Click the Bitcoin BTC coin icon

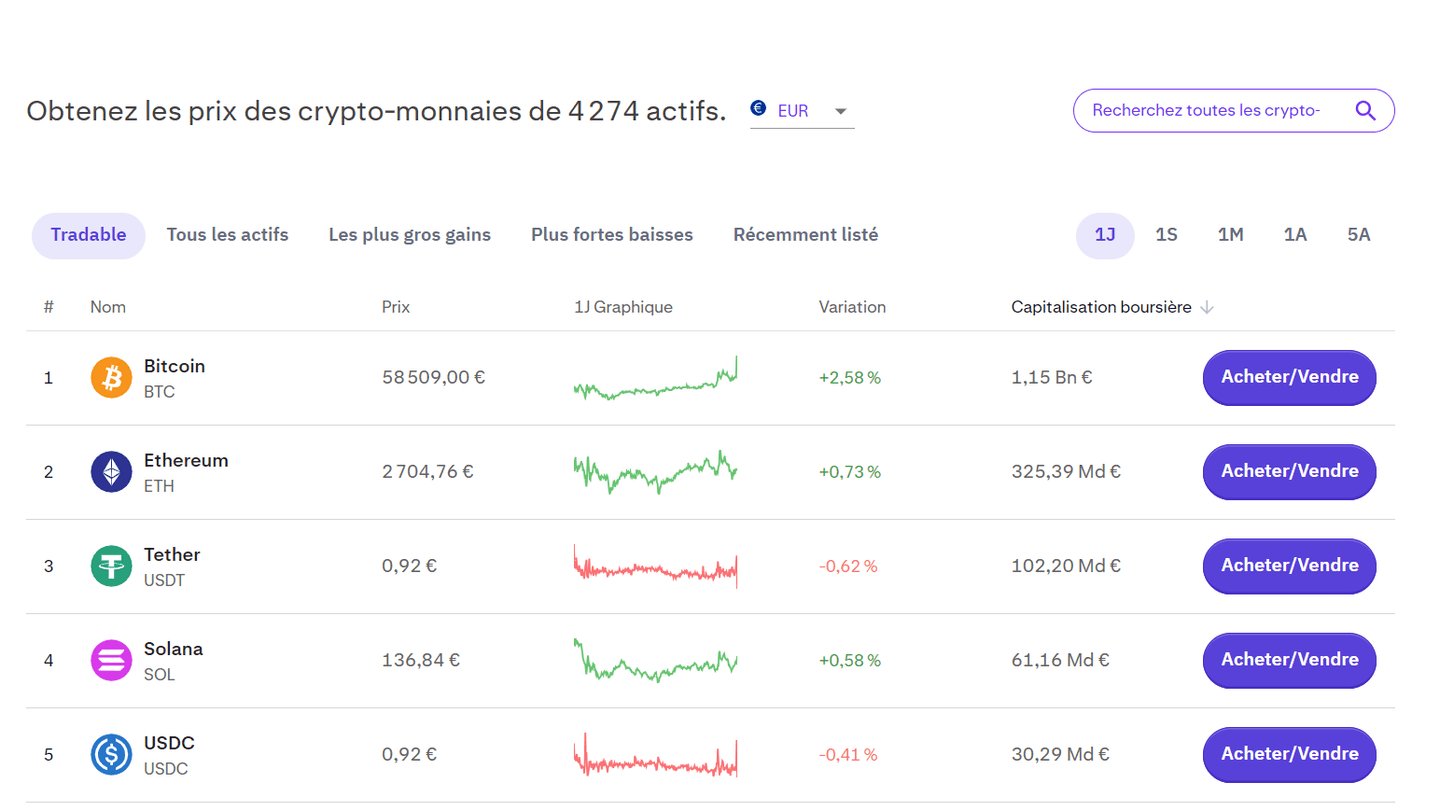tap(111, 377)
